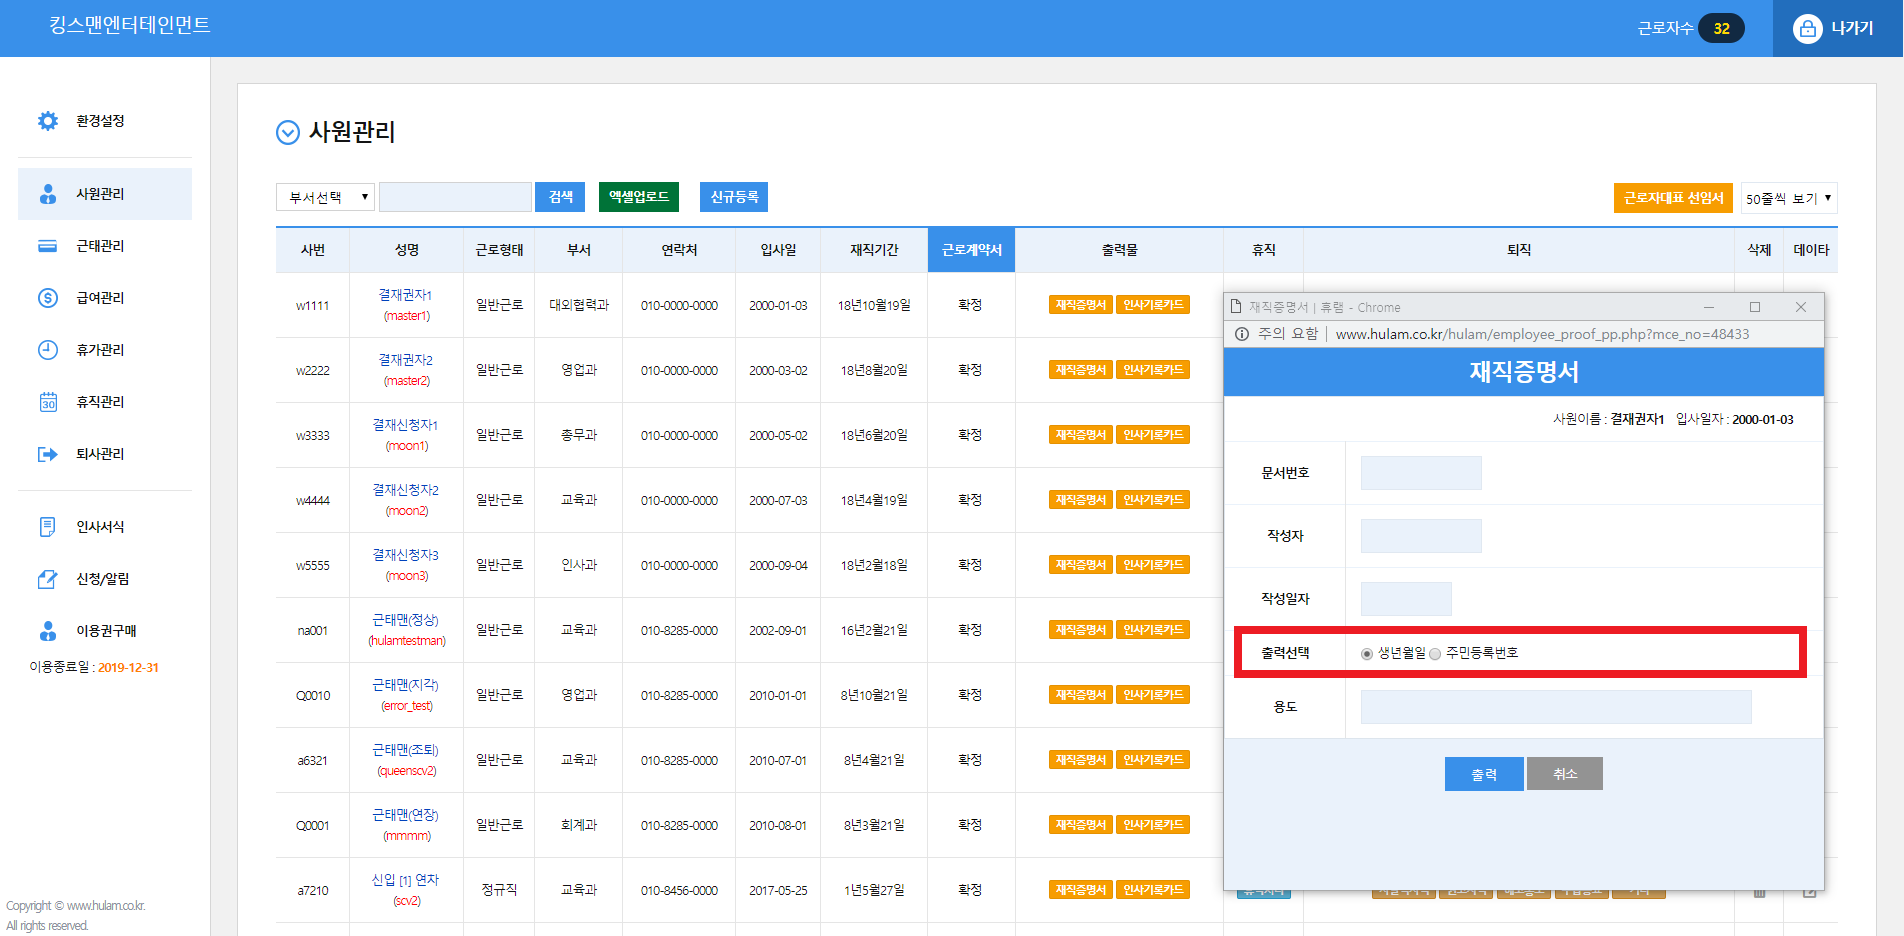This screenshot has width=1904, height=936.
Task: Click the calendar icon for 휴직관리
Action: pos(48,402)
